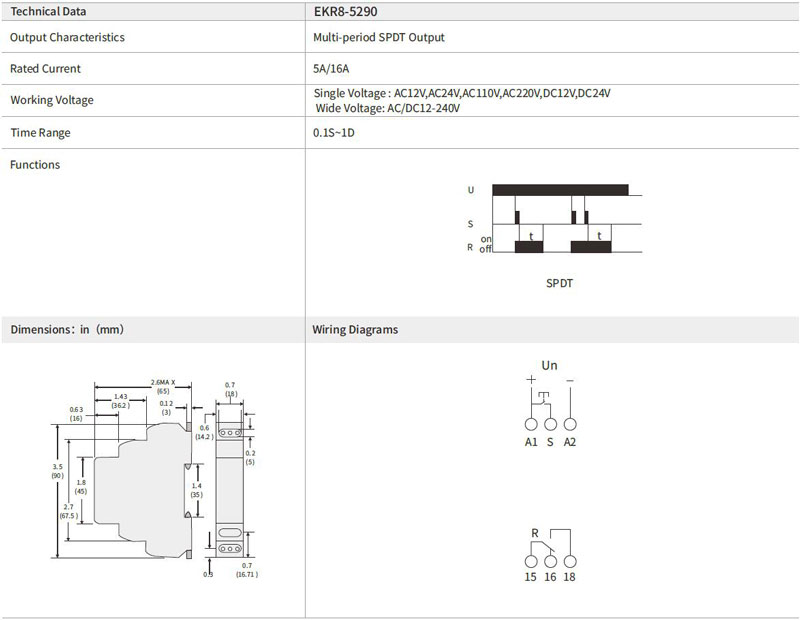Select terminal 16 on the relay diagram

tap(550, 562)
